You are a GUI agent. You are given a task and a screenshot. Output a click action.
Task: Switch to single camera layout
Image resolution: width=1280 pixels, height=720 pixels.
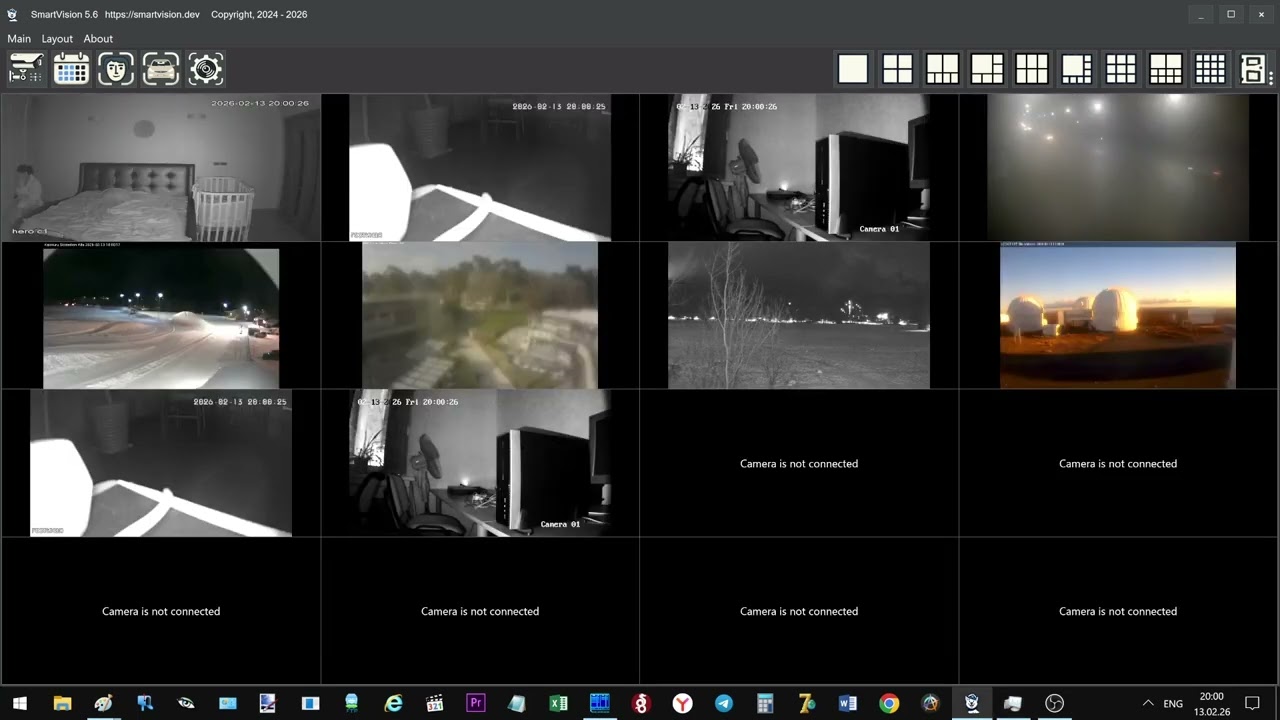(853, 69)
